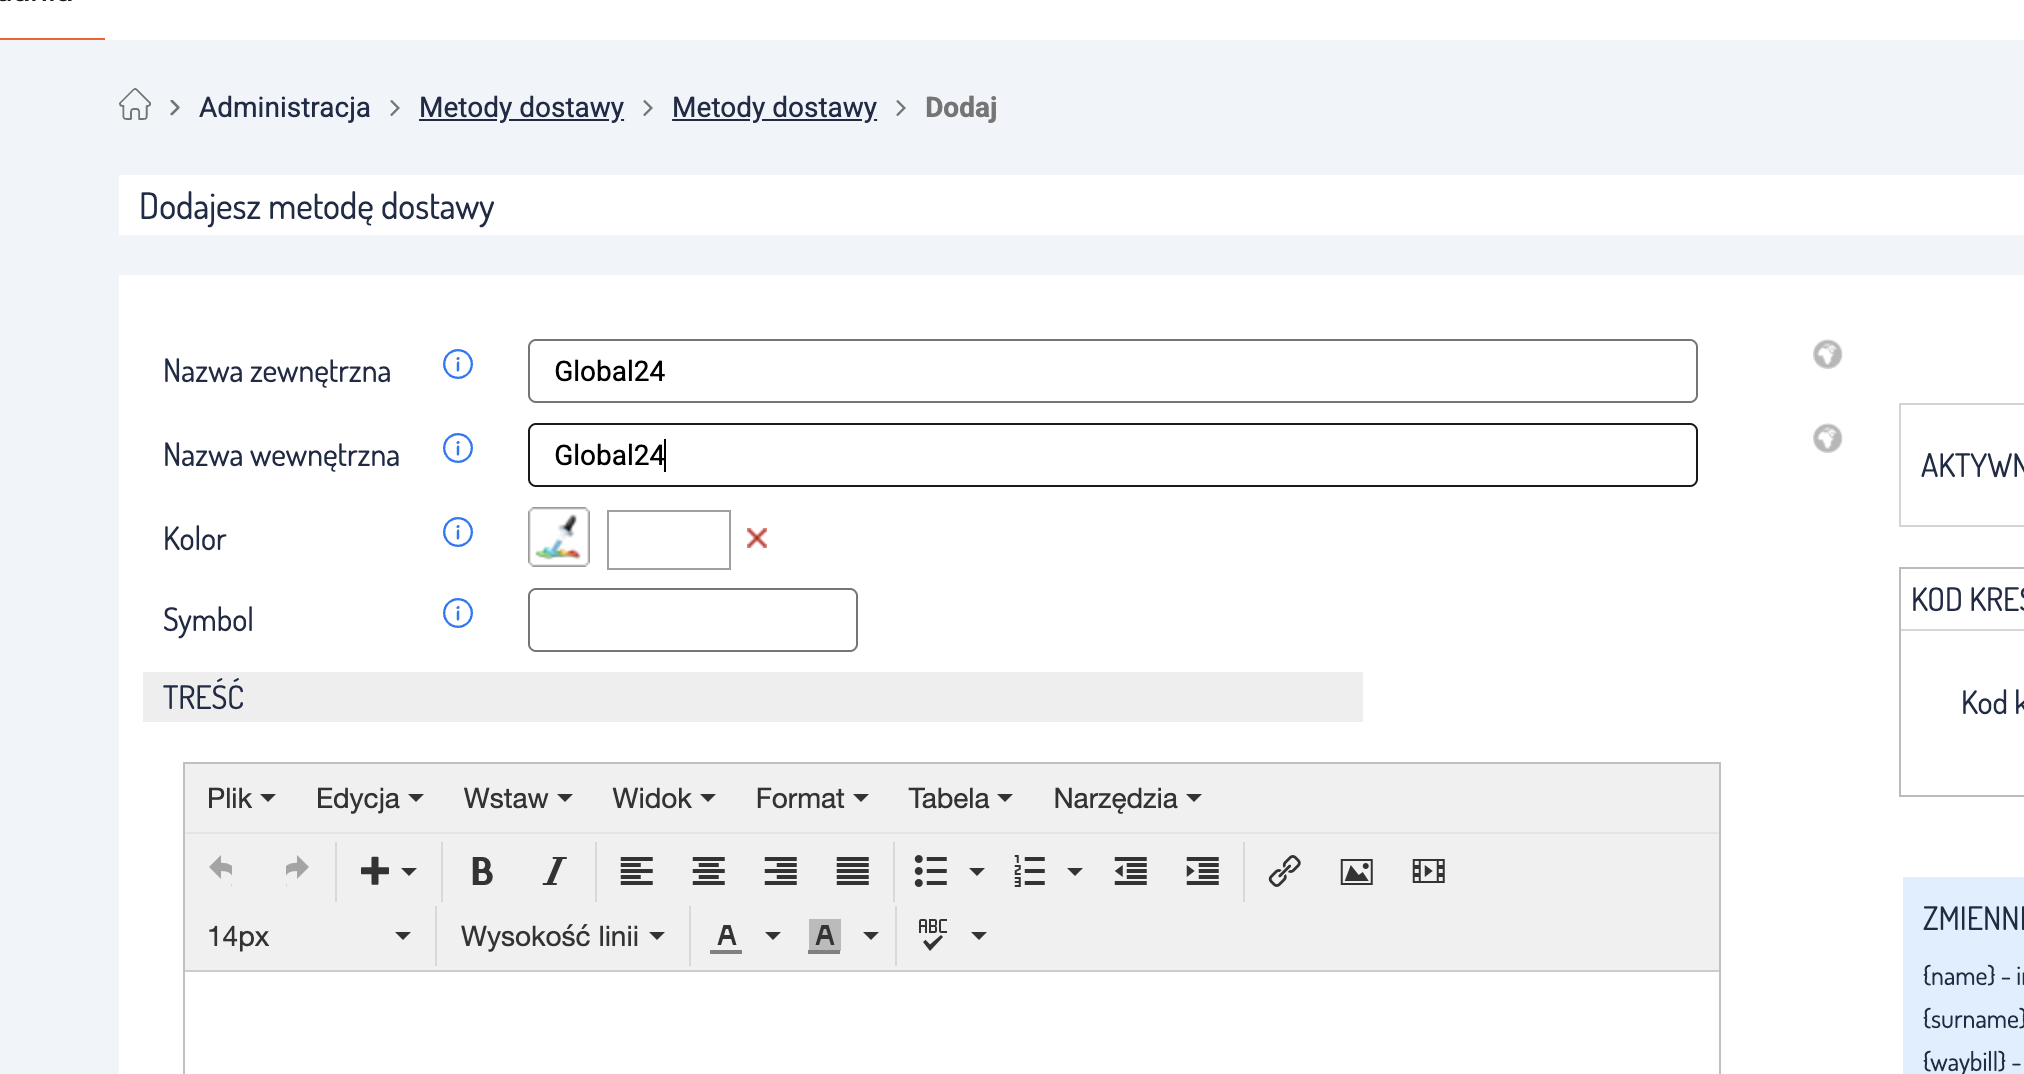The height and width of the screenshot is (1074, 2024).
Task: Open the Format menu
Action: (811, 798)
